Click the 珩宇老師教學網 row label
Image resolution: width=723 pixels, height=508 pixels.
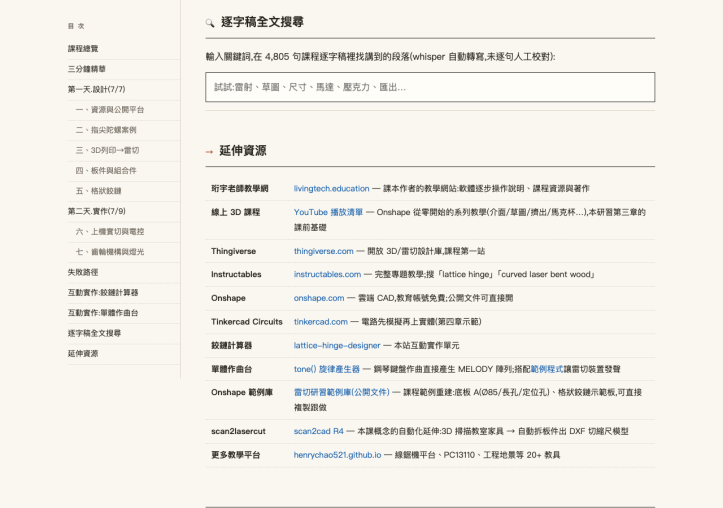coord(240,189)
